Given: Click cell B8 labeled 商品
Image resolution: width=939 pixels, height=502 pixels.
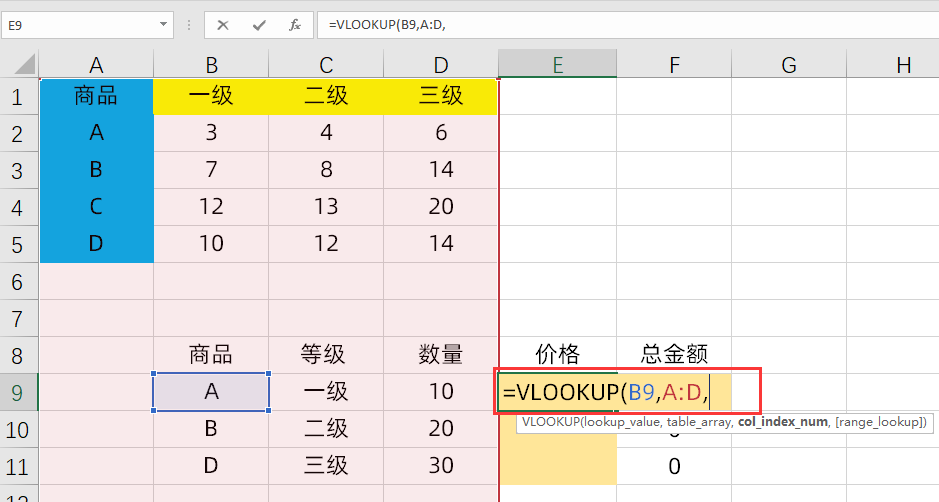Looking at the screenshot, I should (211, 355).
